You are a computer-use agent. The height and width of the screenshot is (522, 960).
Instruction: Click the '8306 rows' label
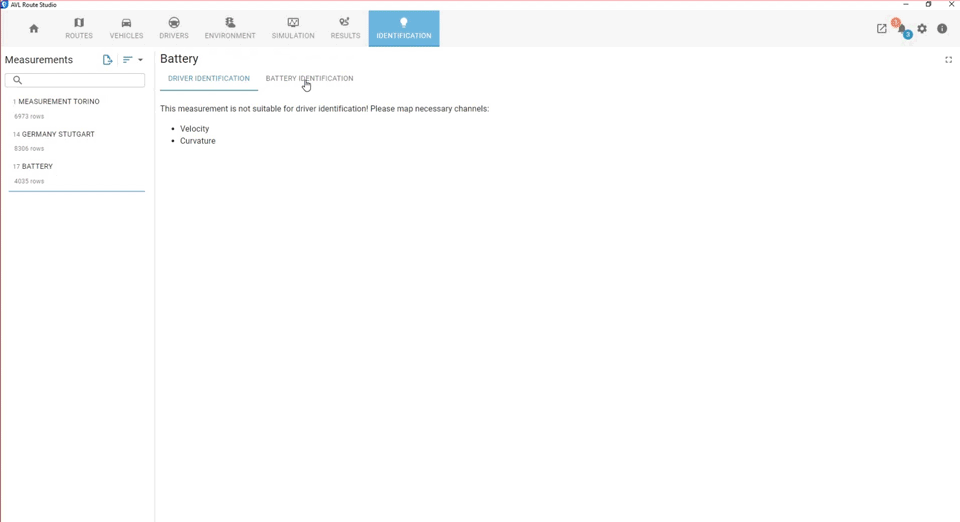pyautogui.click(x=29, y=149)
